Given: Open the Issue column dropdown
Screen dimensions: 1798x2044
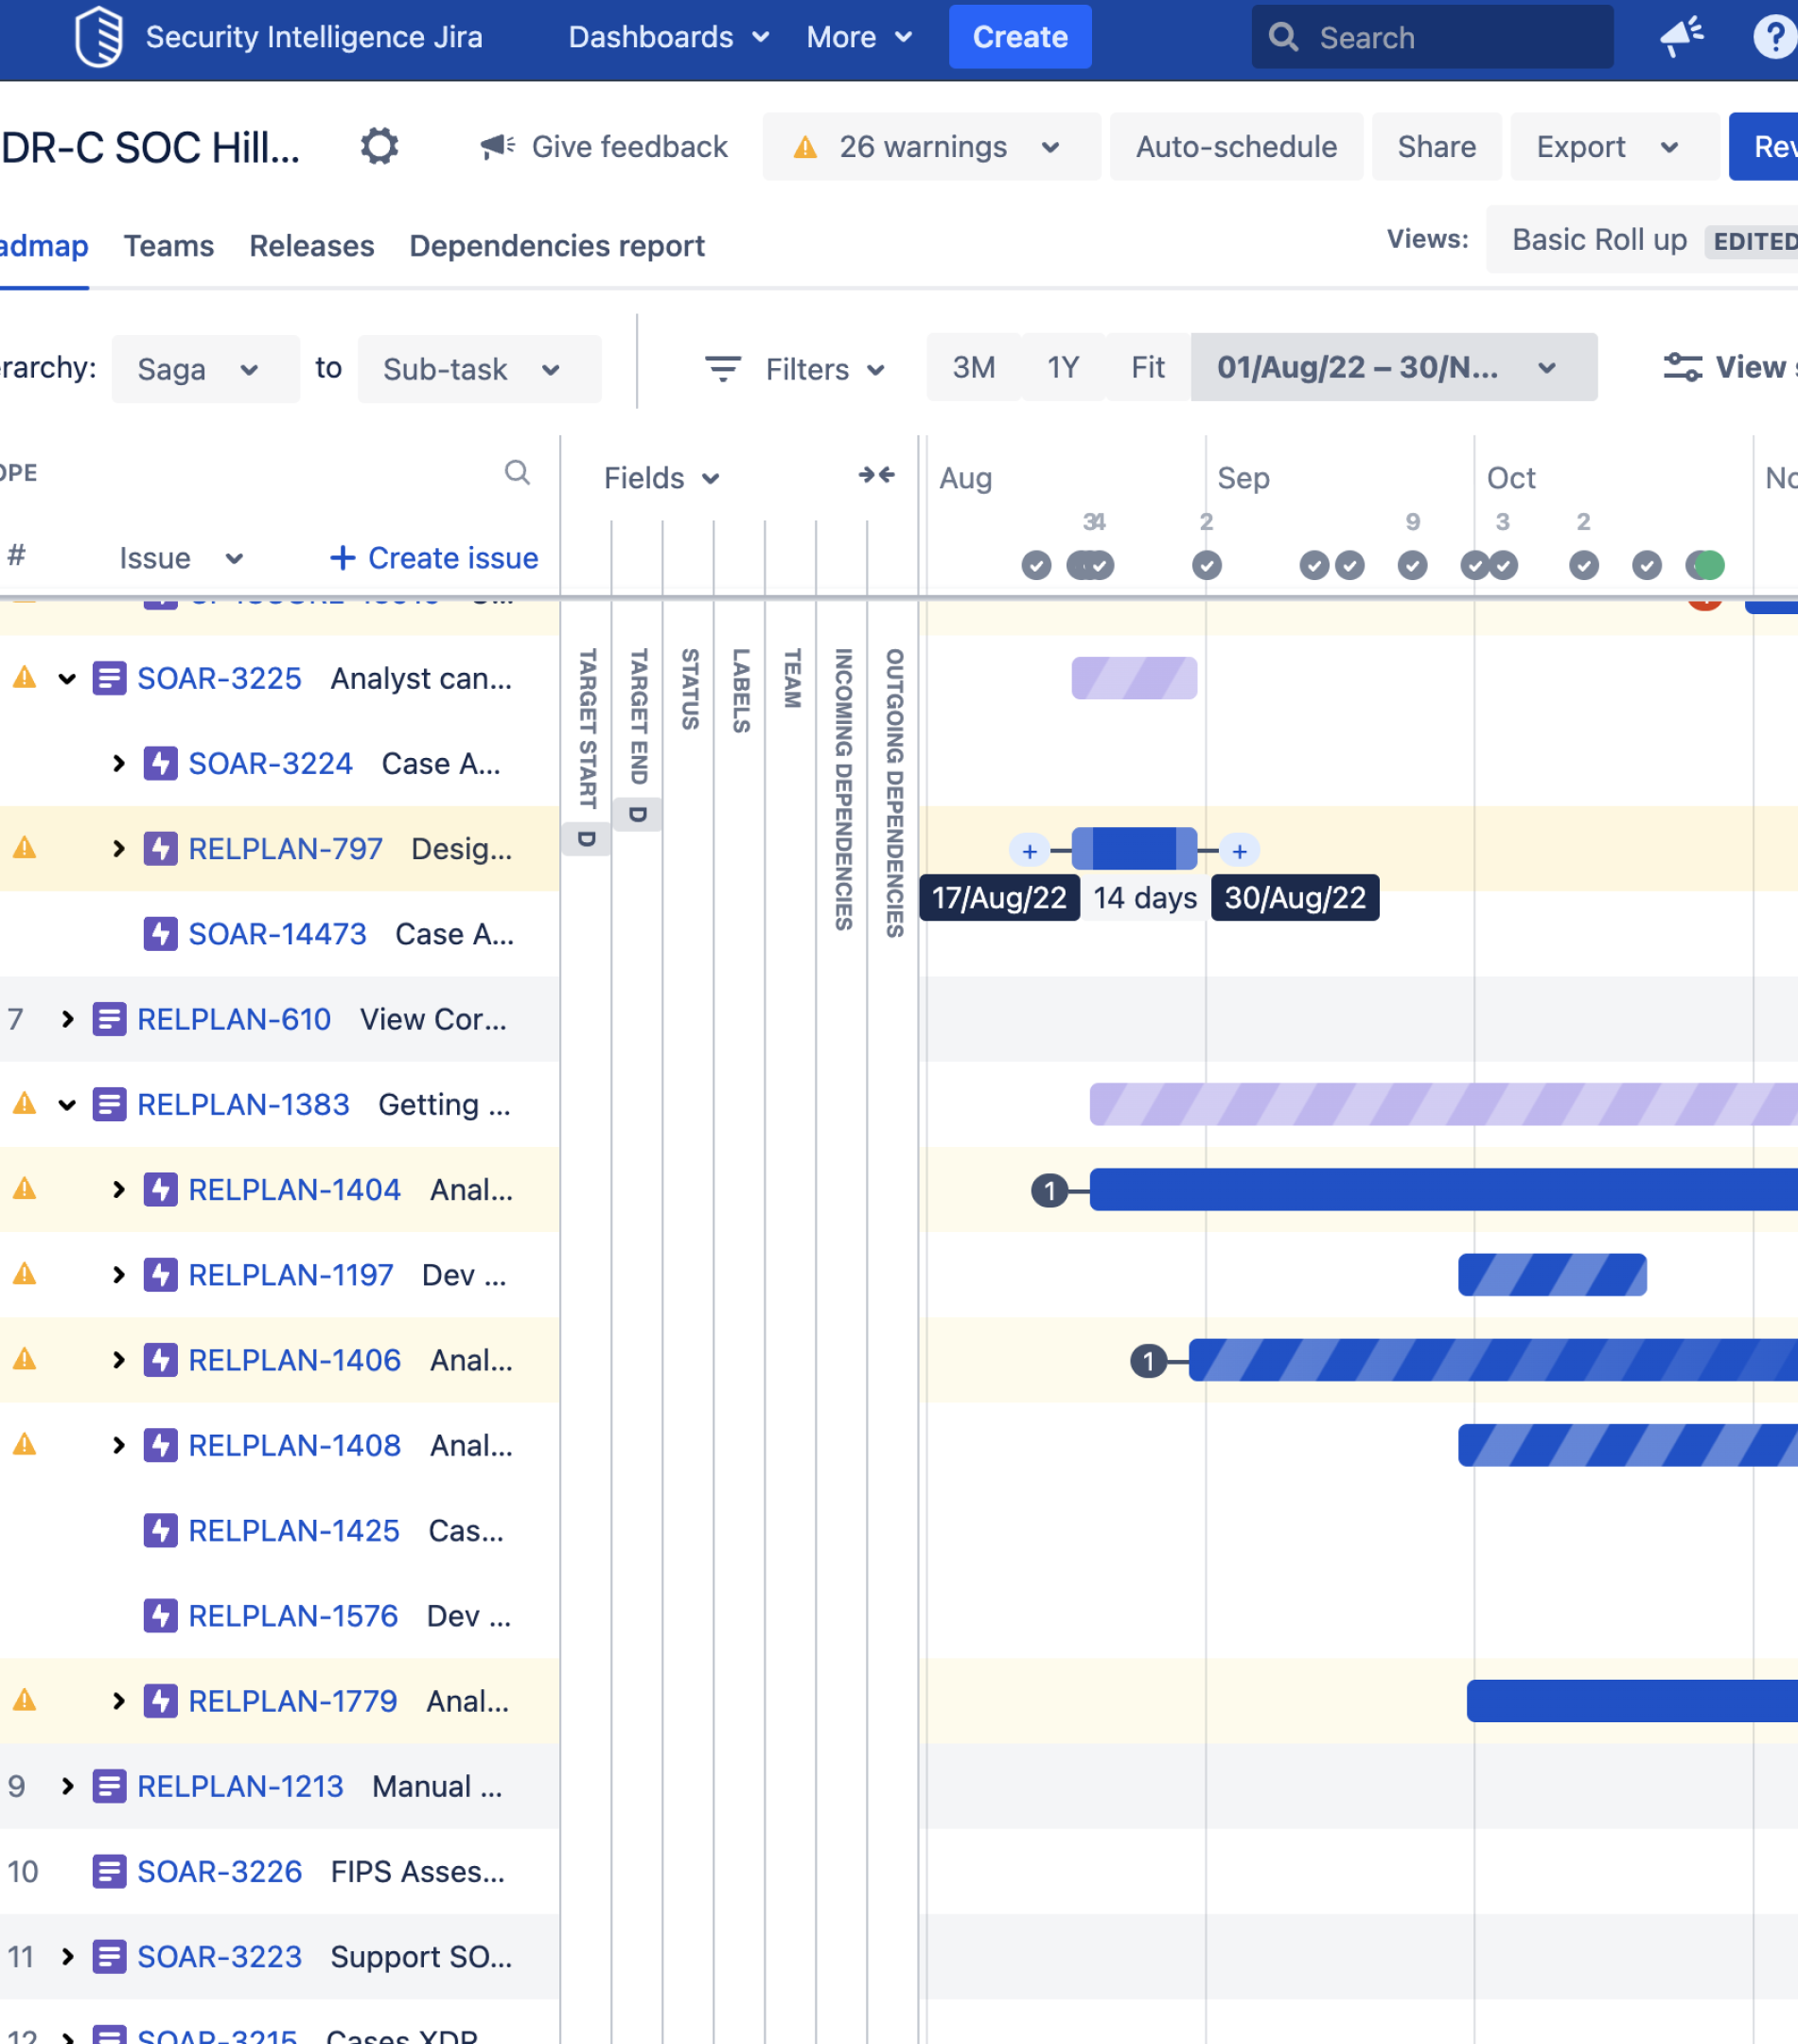Looking at the screenshot, I should [181, 558].
